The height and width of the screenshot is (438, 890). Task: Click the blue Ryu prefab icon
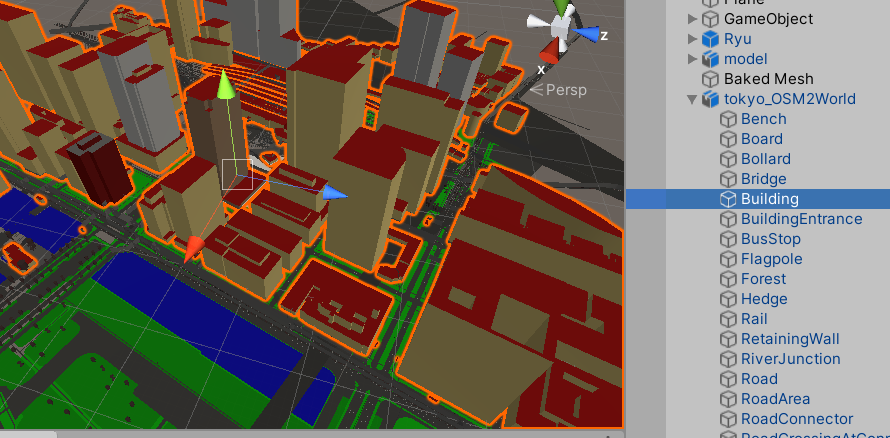point(710,39)
